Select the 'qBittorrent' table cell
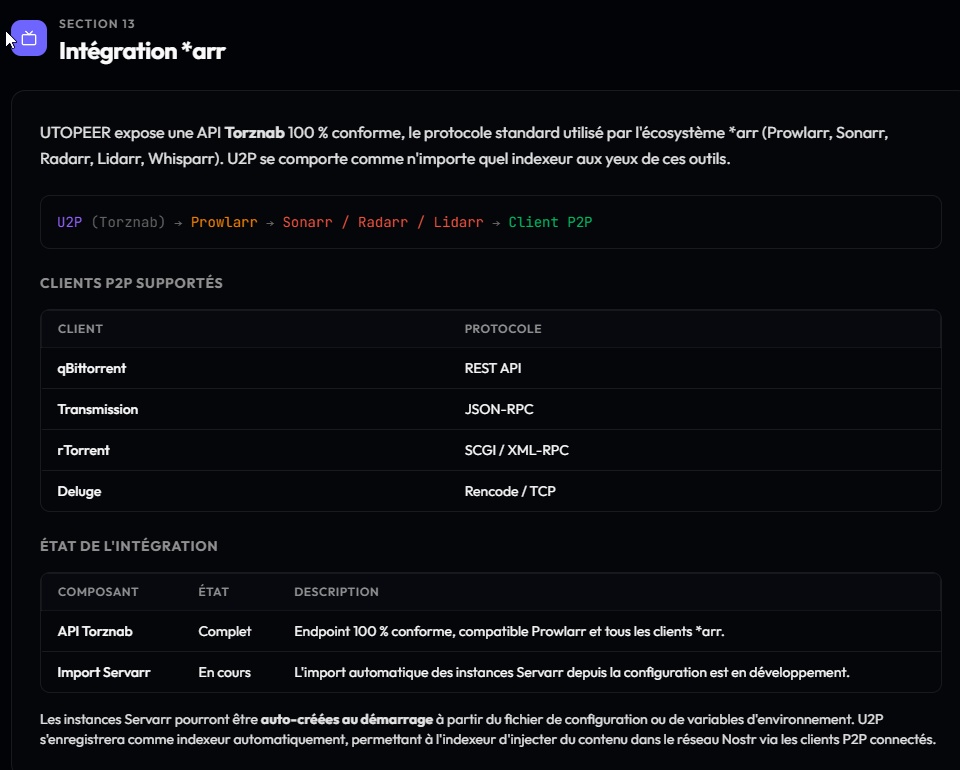This screenshot has height=770, width=960. 92,368
